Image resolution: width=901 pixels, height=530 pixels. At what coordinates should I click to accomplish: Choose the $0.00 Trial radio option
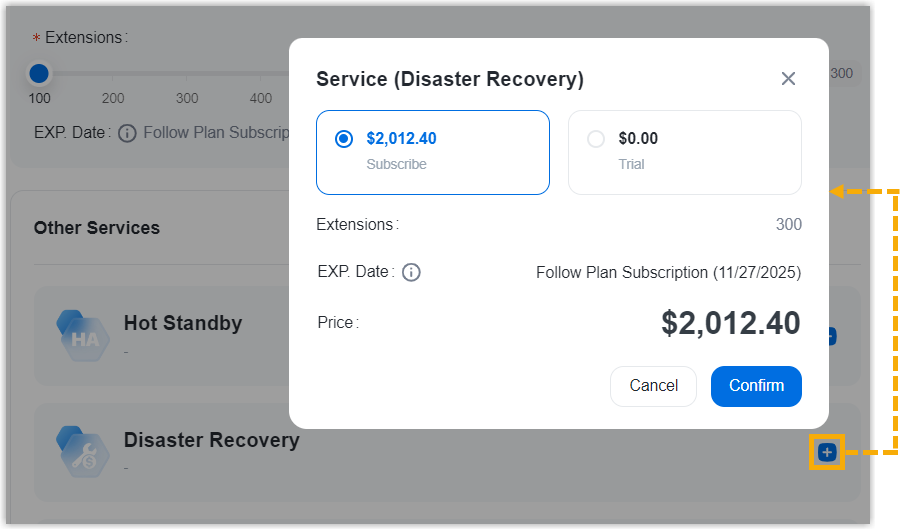tap(596, 139)
